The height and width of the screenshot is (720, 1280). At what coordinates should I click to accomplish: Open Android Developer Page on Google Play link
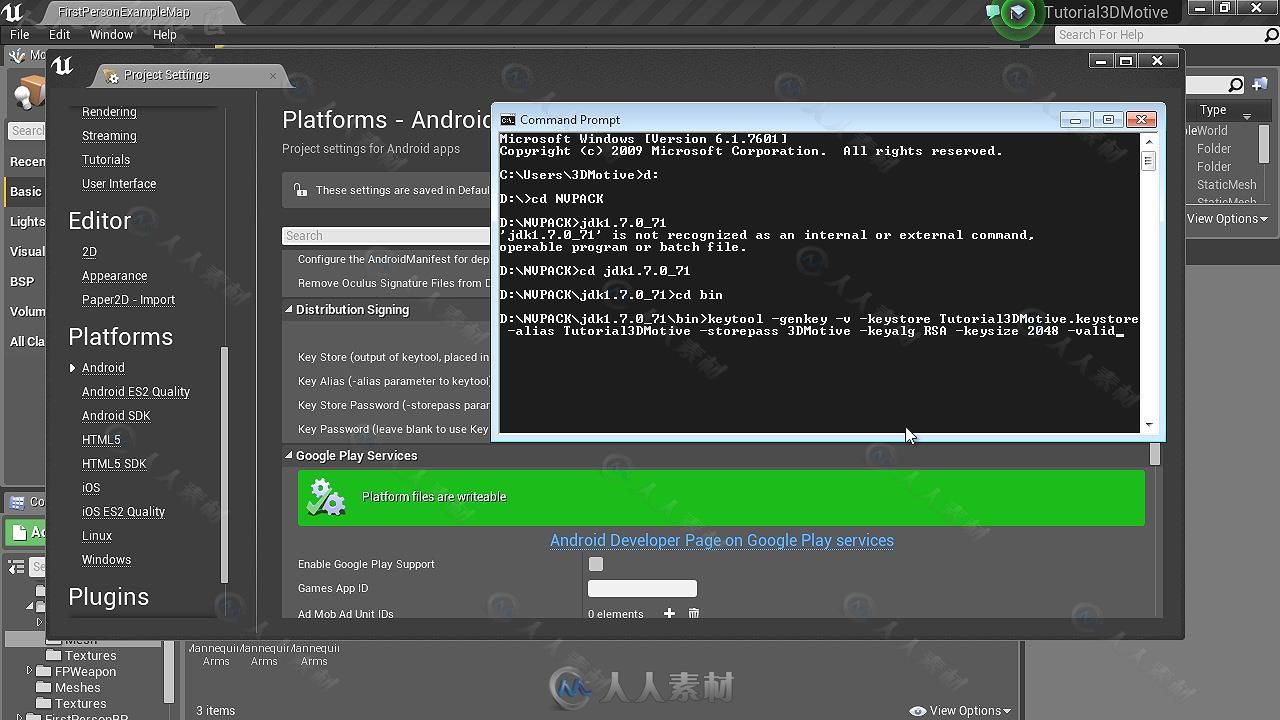(x=722, y=540)
